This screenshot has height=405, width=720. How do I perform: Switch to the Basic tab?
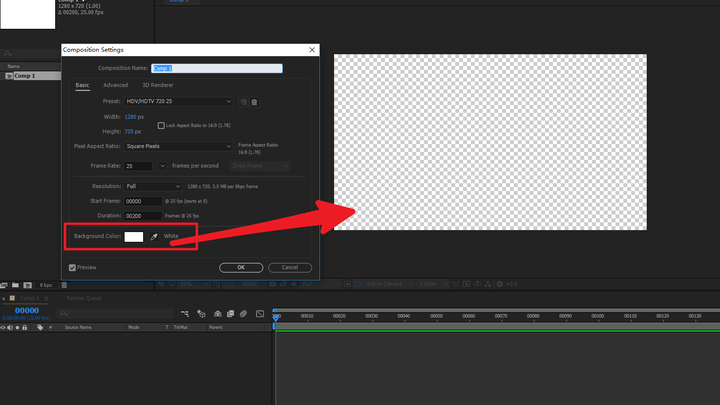pos(82,85)
